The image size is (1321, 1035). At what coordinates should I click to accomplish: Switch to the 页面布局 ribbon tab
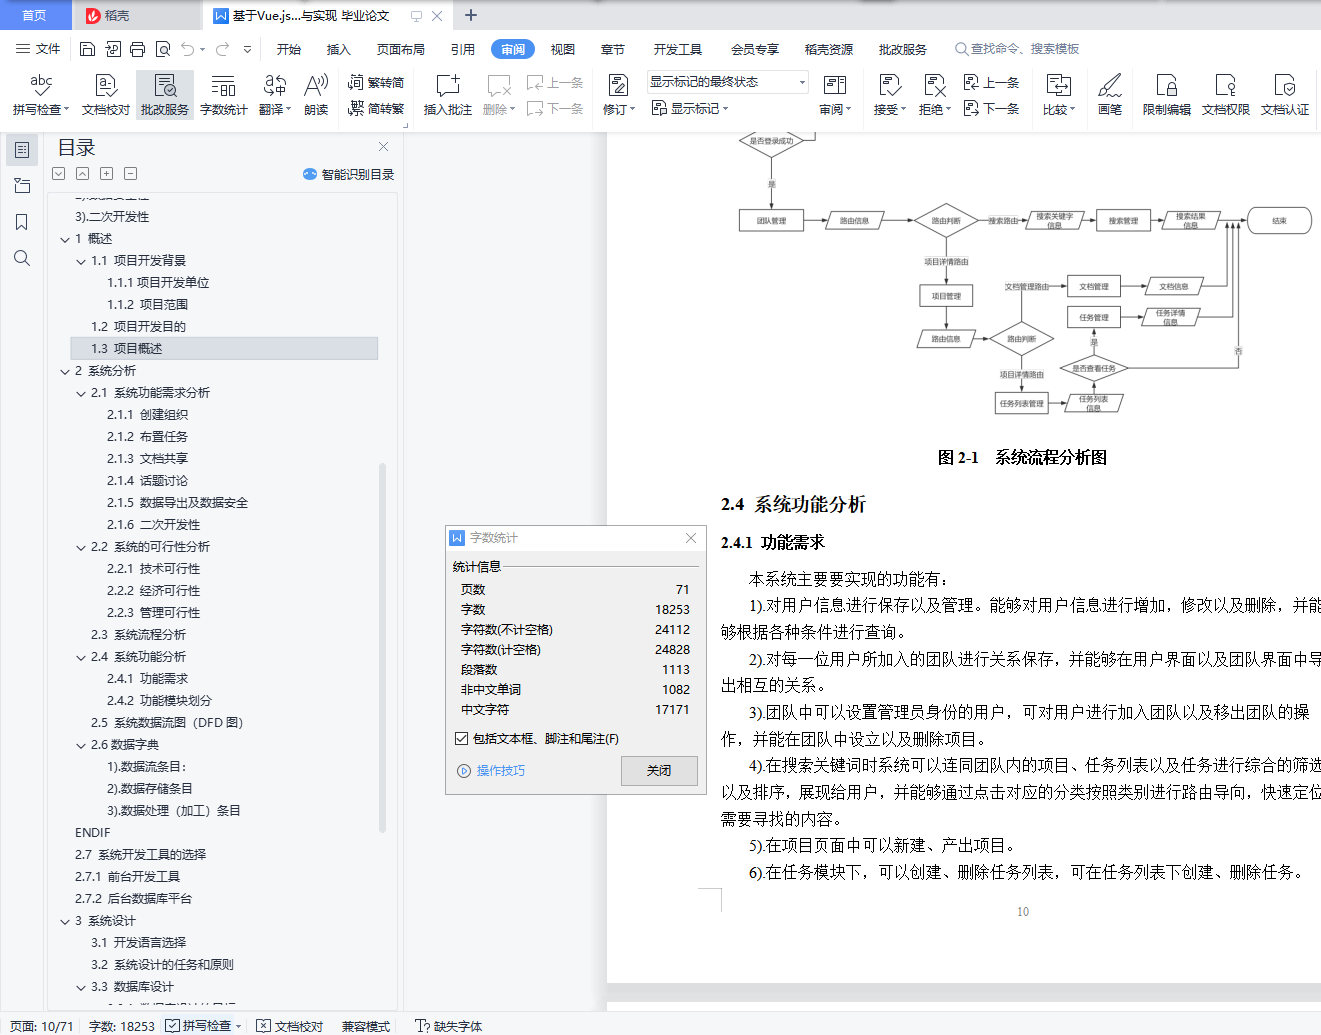[401, 49]
